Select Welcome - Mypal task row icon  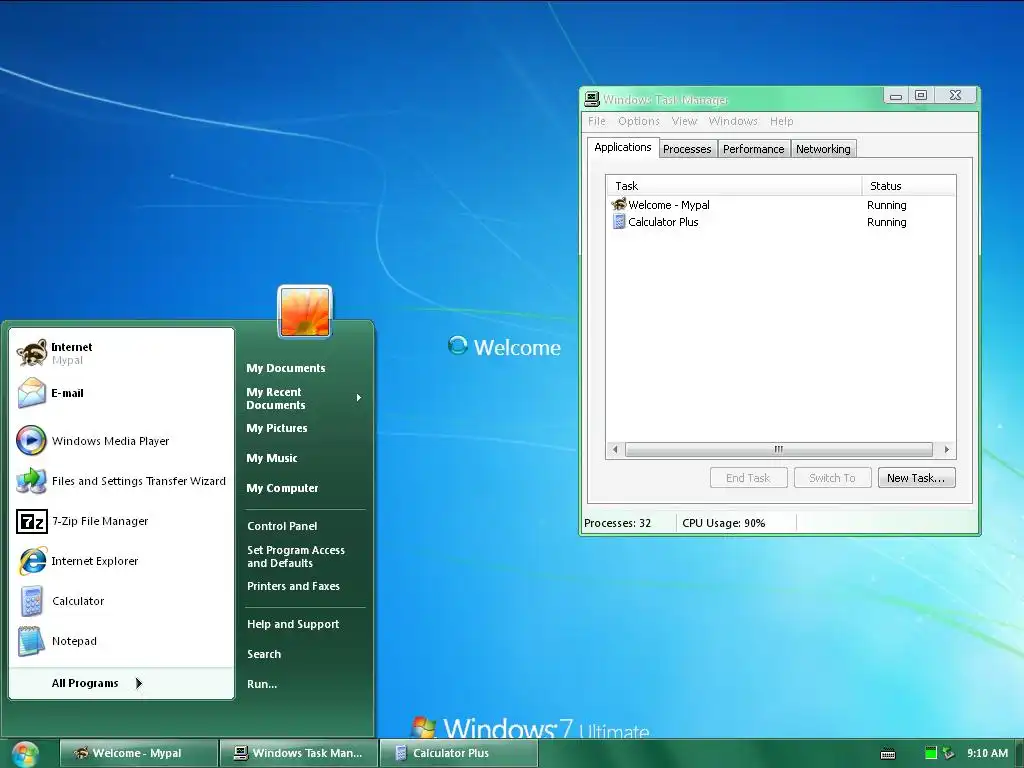619,204
